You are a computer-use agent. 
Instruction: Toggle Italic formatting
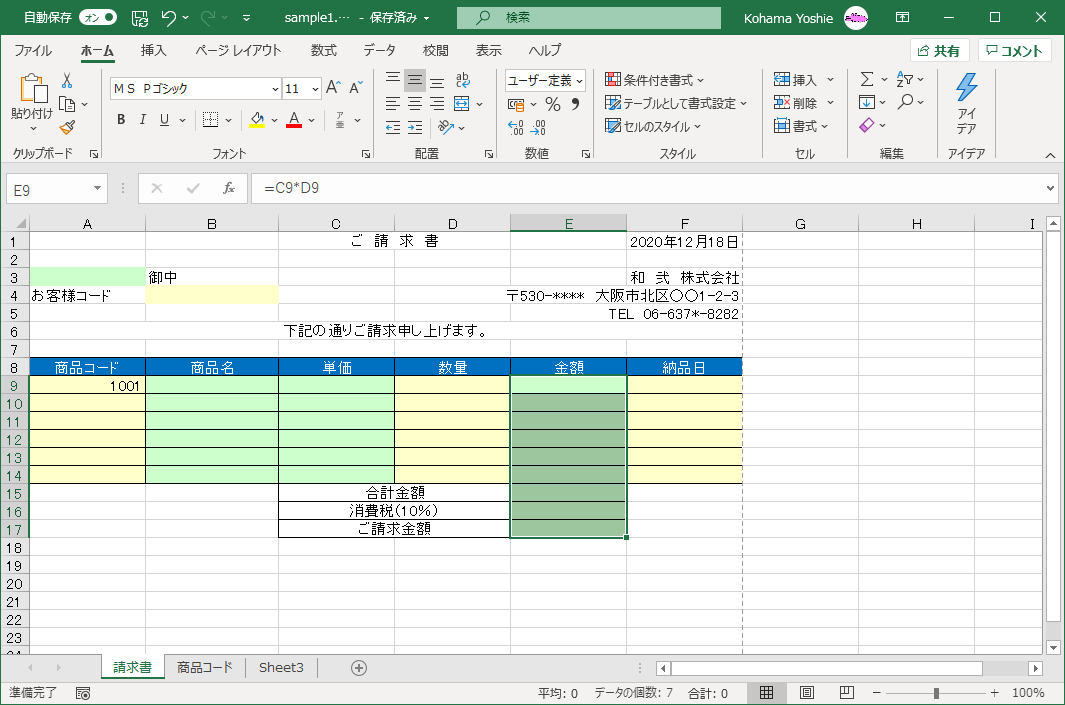(143, 120)
